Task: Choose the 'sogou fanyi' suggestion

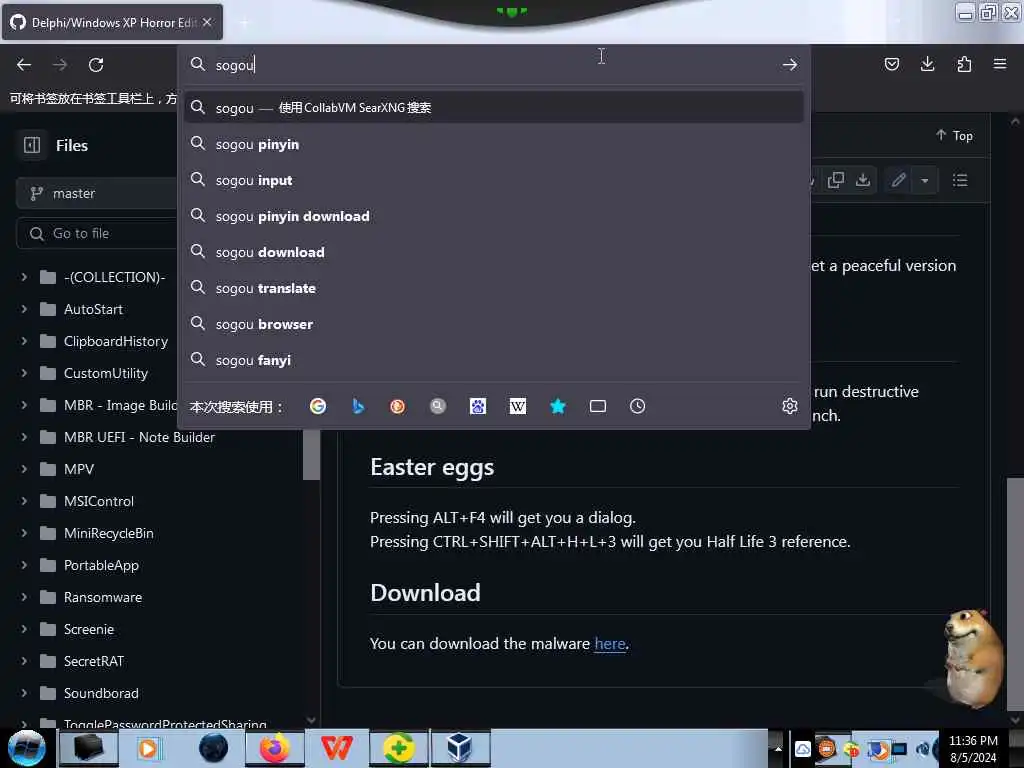Action: tap(493, 359)
